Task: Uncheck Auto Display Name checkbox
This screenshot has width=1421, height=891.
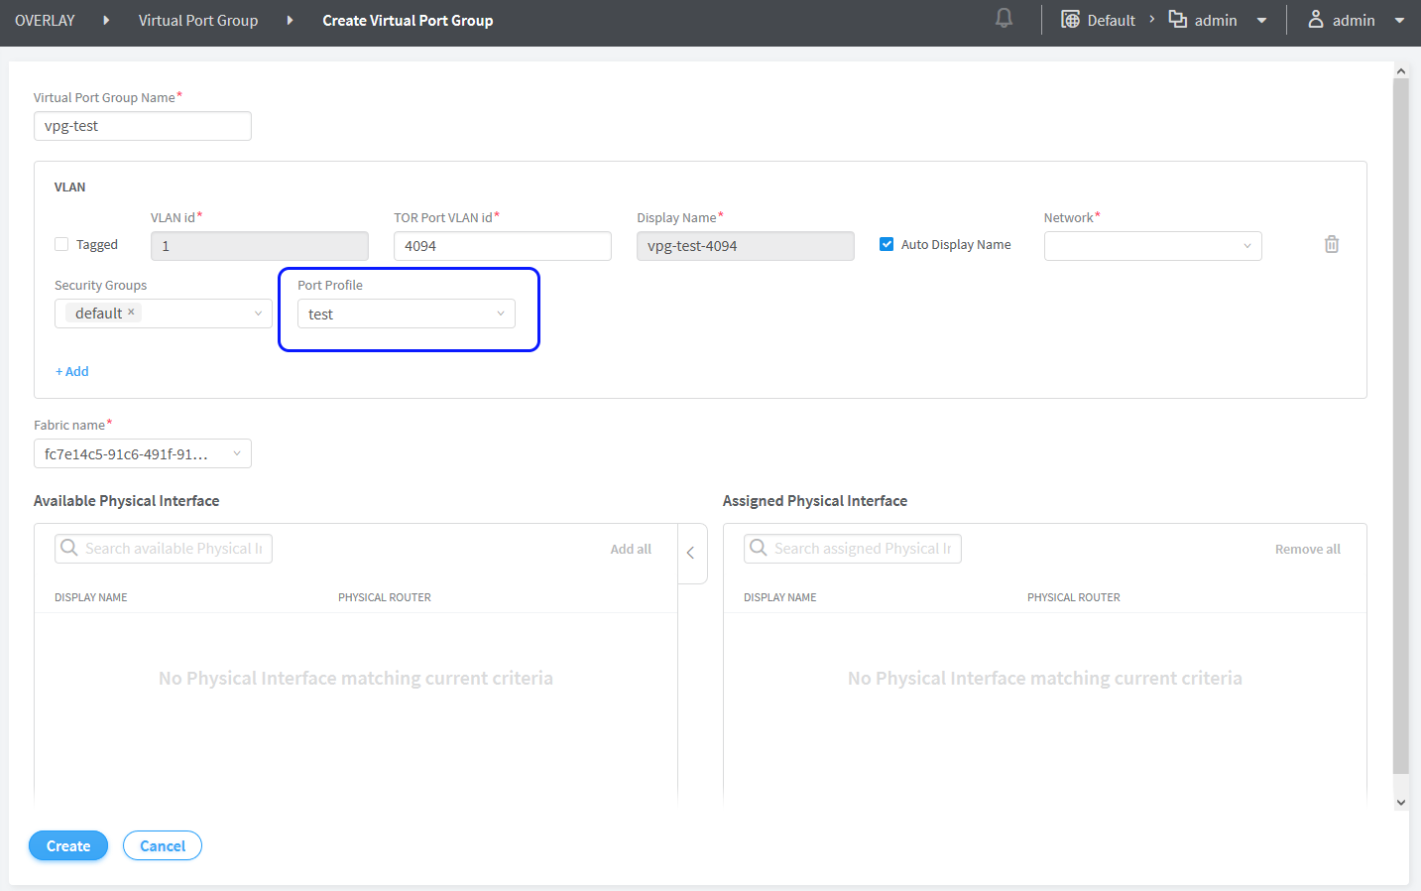Action: 886,245
